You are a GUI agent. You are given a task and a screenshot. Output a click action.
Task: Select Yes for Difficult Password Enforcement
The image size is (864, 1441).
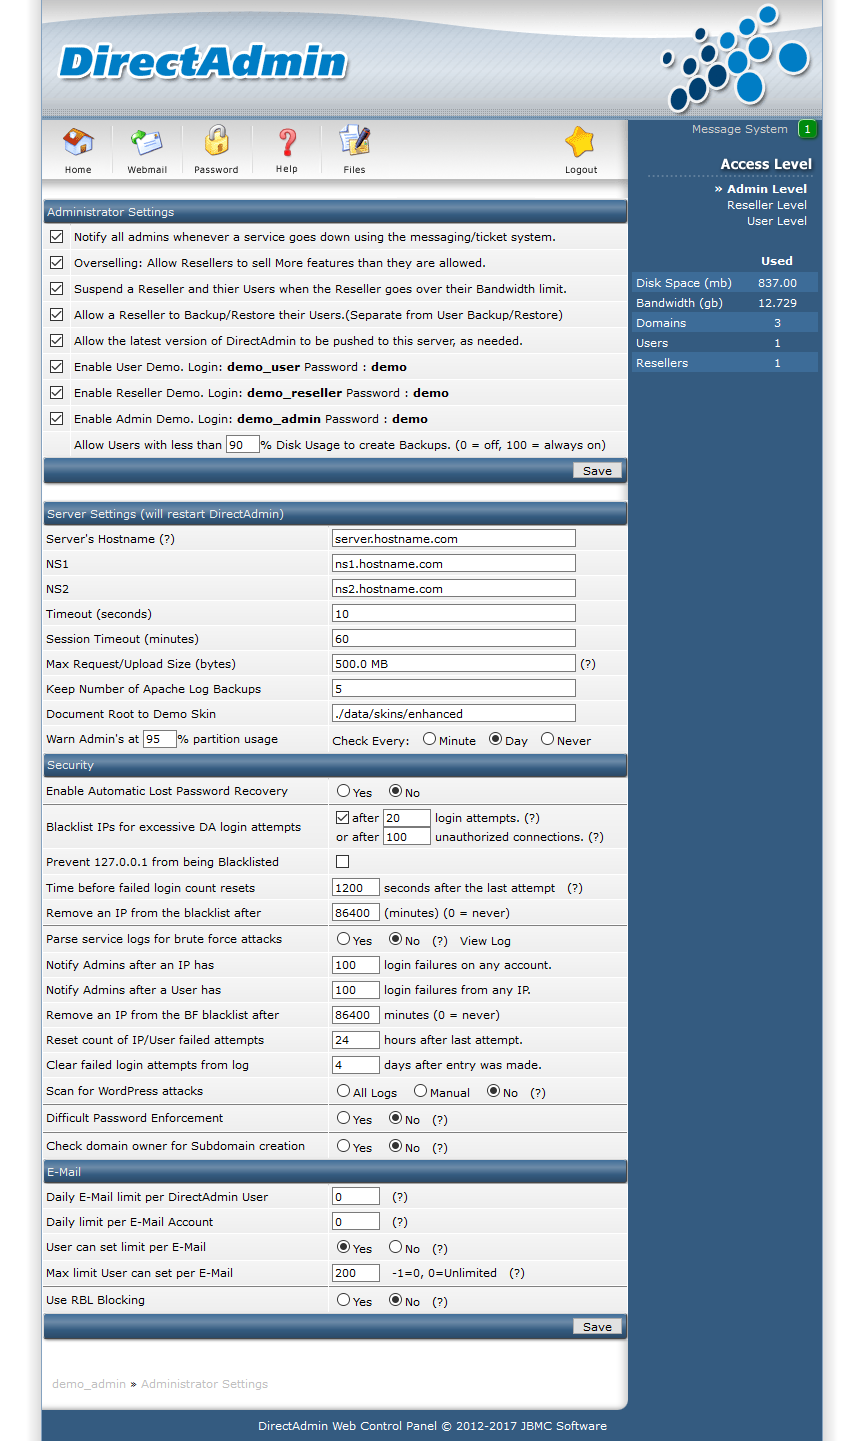[343, 1118]
